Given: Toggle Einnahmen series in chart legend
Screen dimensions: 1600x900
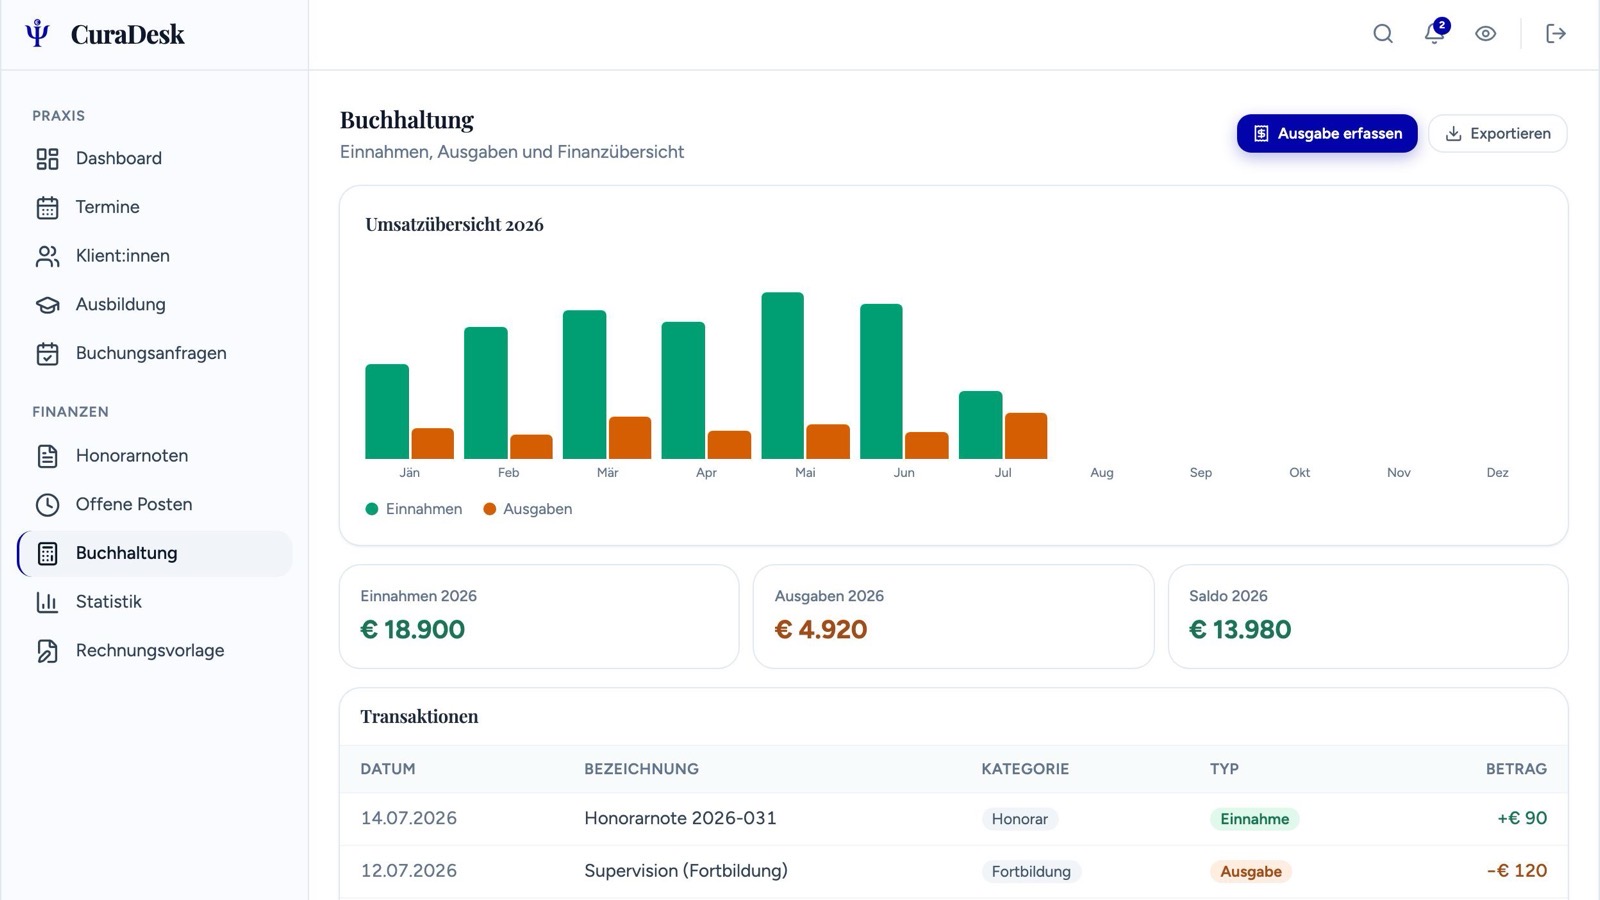Looking at the screenshot, I should (414, 509).
